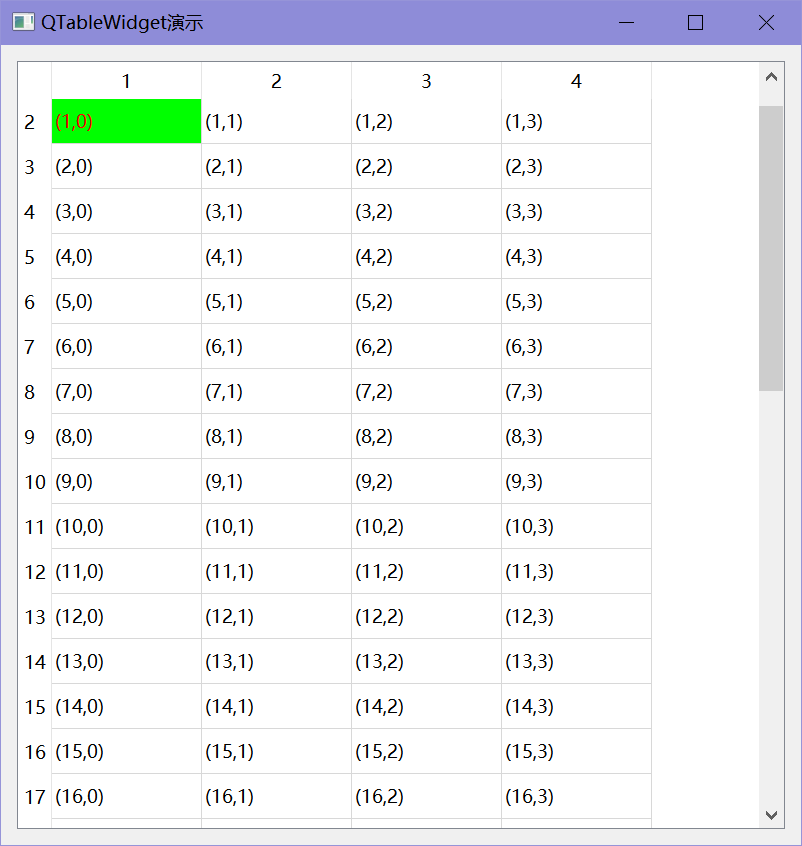Image resolution: width=802 pixels, height=846 pixels.
Task: Click column header 2
Action: click(276, 81)
